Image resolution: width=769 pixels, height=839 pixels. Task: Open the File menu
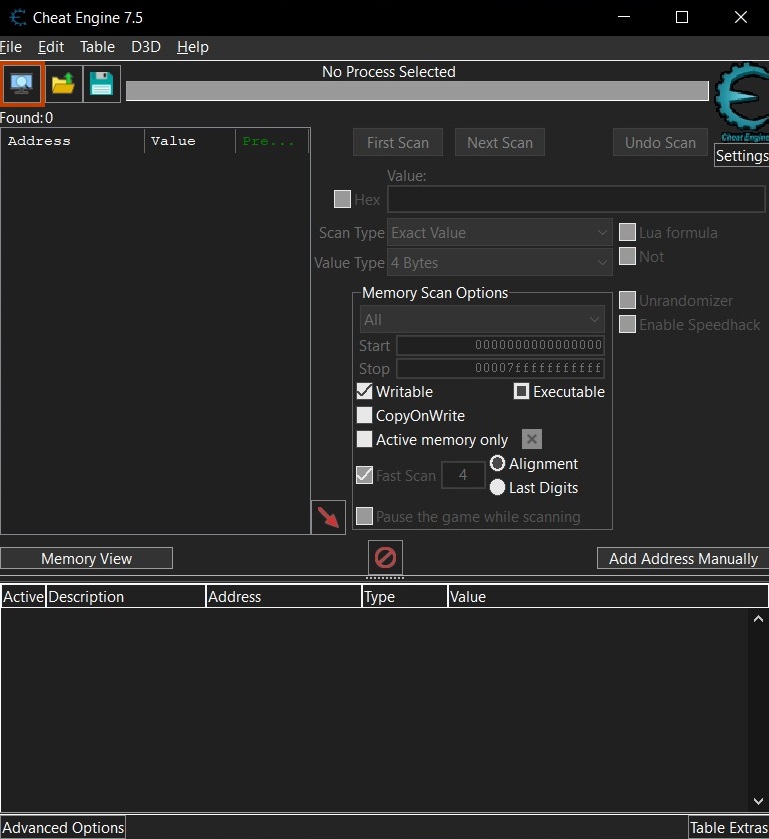pos(11,47)
